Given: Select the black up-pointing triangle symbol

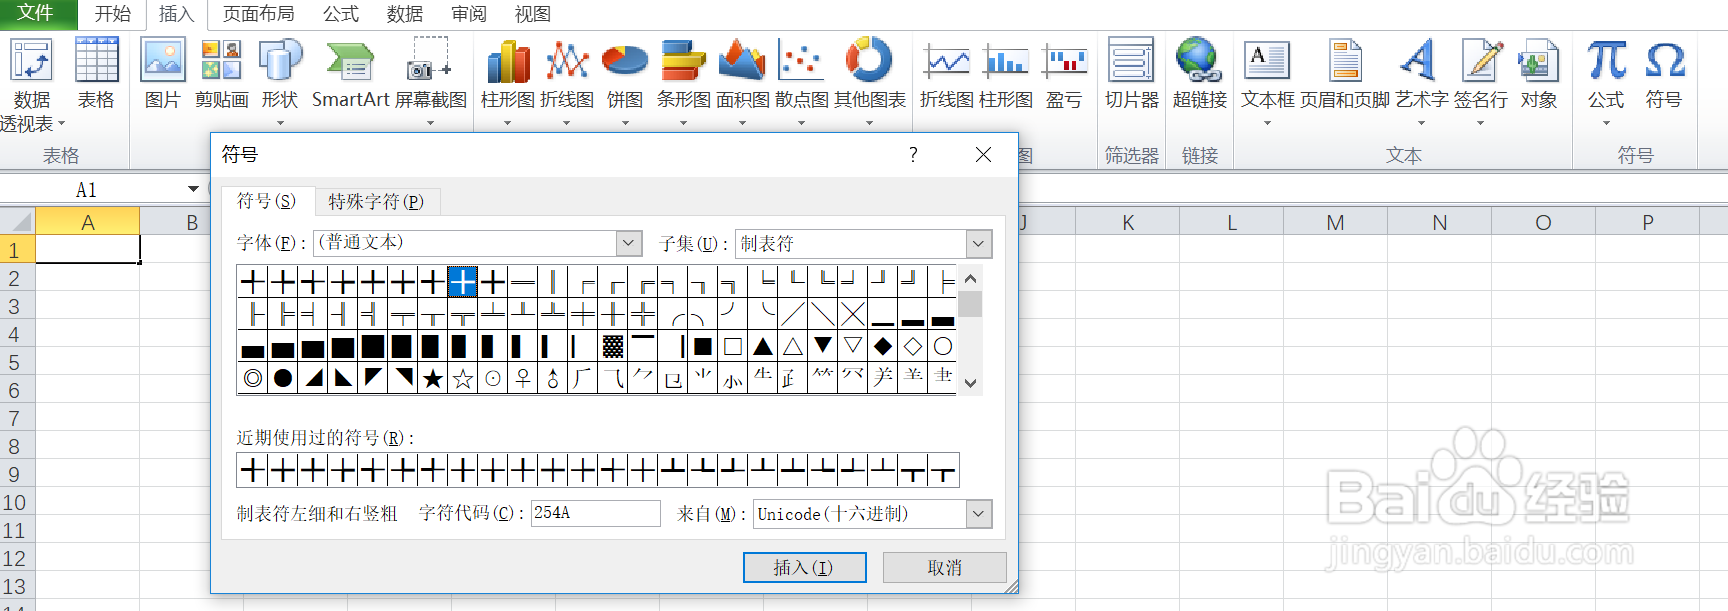Looking at the screenshot, I should click(x=762, y=346).
